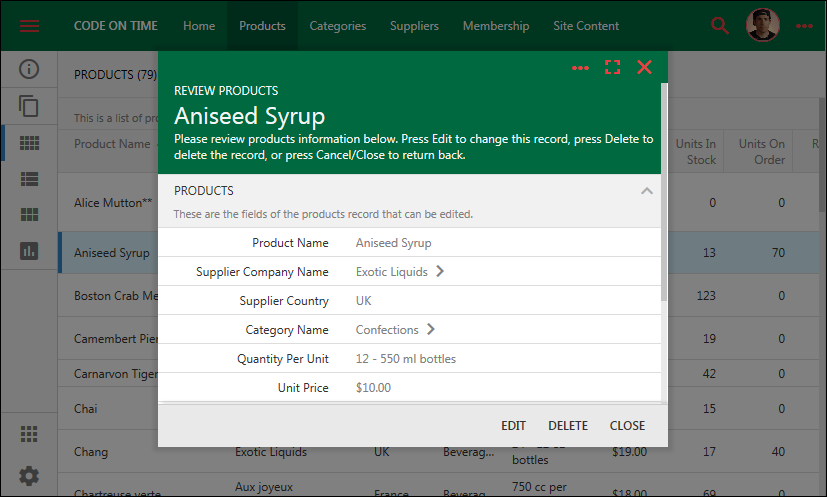The height and width of the screenshot is (497, 827).
Task: Switch to grid view sidebar icon
Action: pos(29,143)
